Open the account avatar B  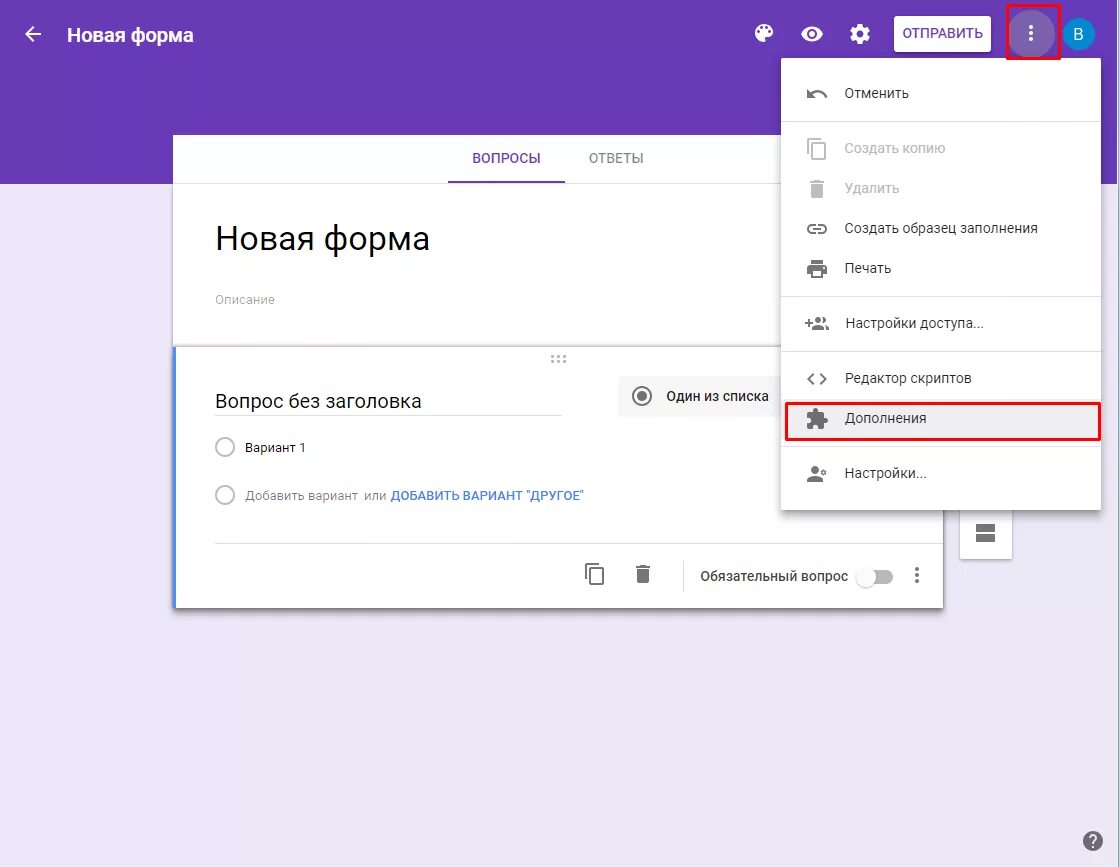coord(1078,34)
